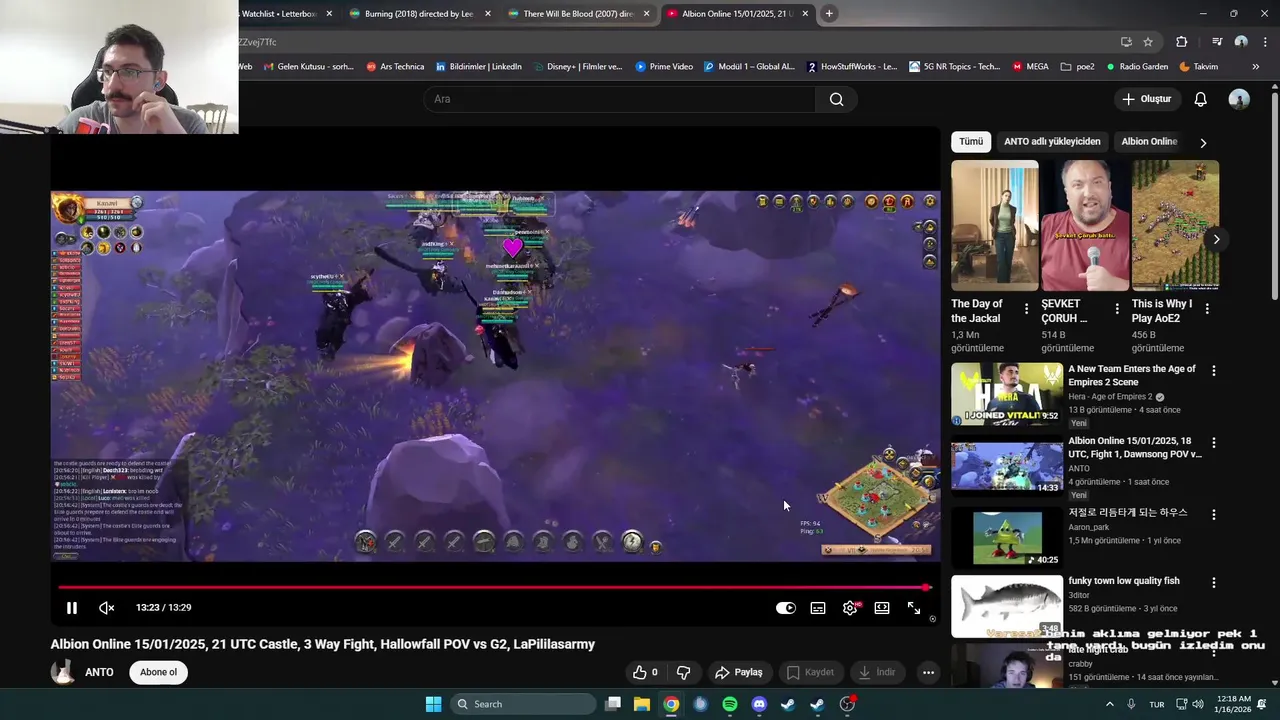This screenshot has height=720, width=1280.
Task: Open Spotify from the taskbar
Action: point(730,704)
